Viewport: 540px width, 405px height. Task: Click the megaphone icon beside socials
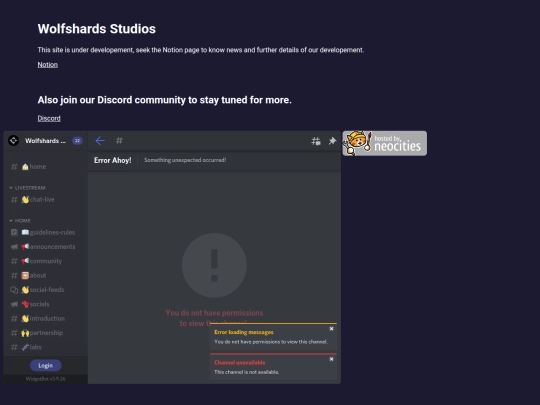[x=14, y=304]
